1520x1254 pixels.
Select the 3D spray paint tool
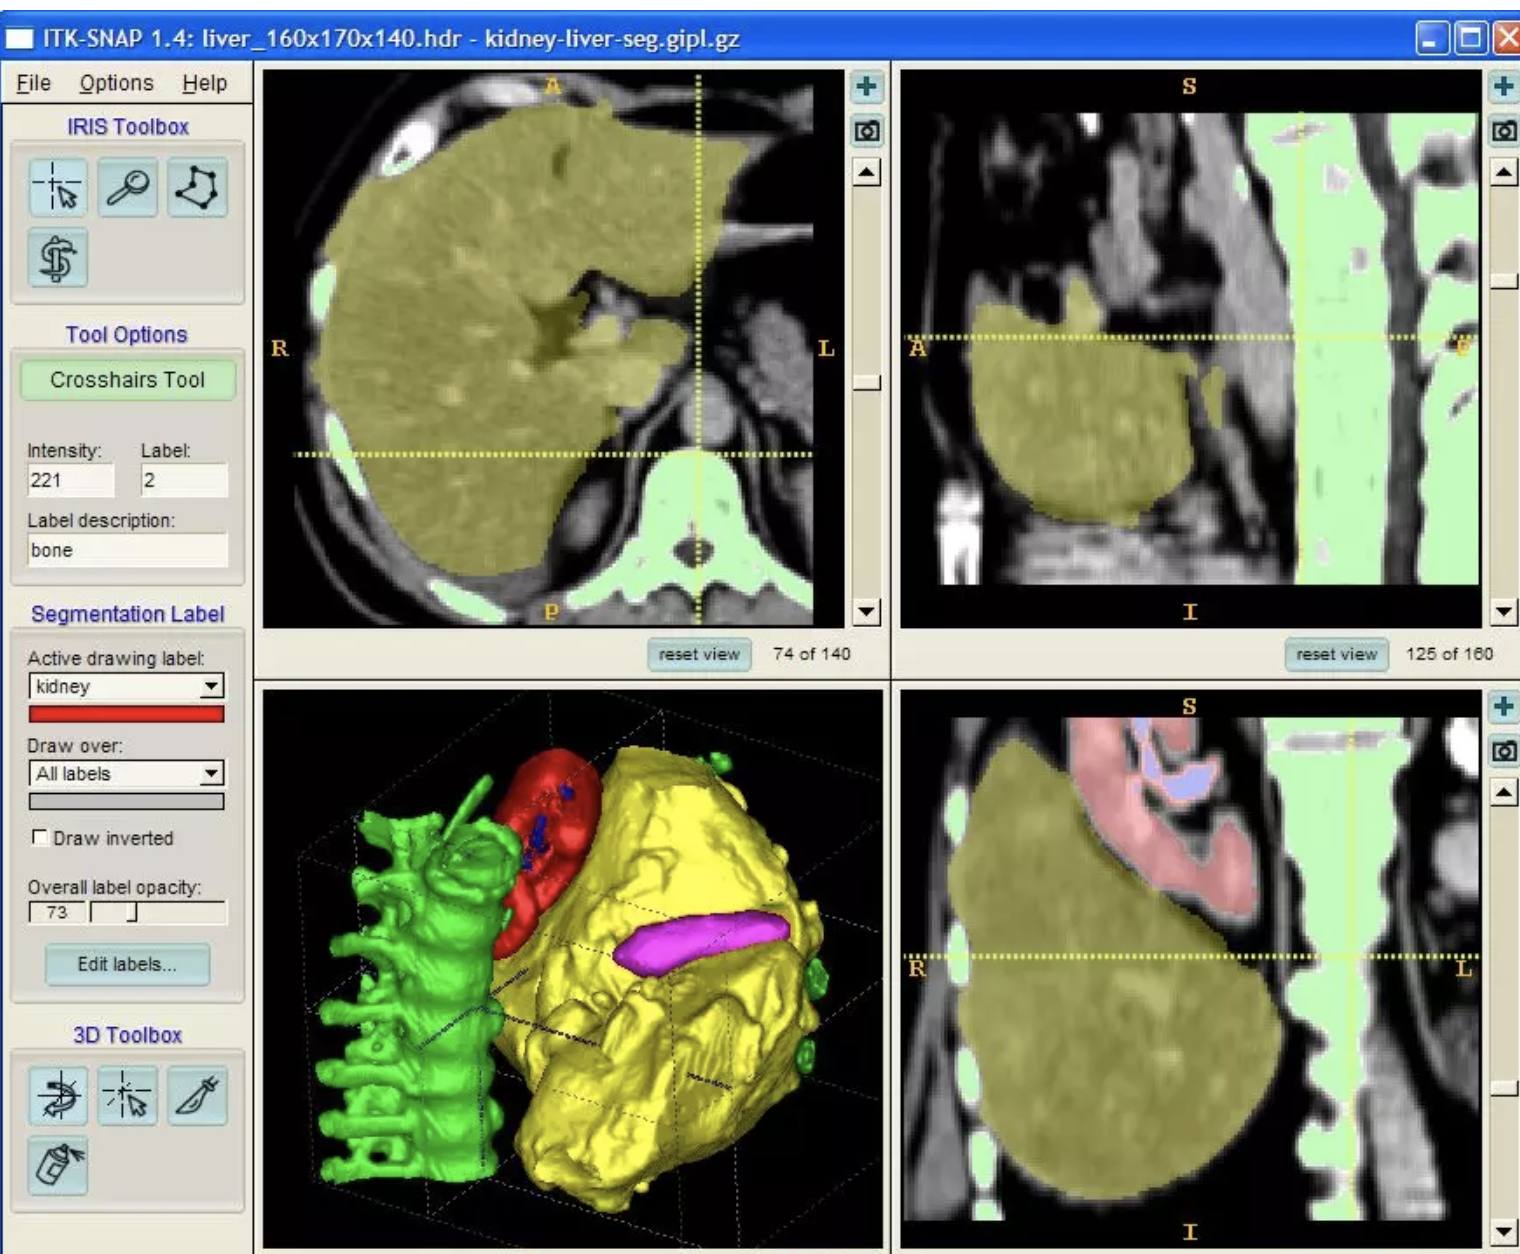pos(58,1165)
